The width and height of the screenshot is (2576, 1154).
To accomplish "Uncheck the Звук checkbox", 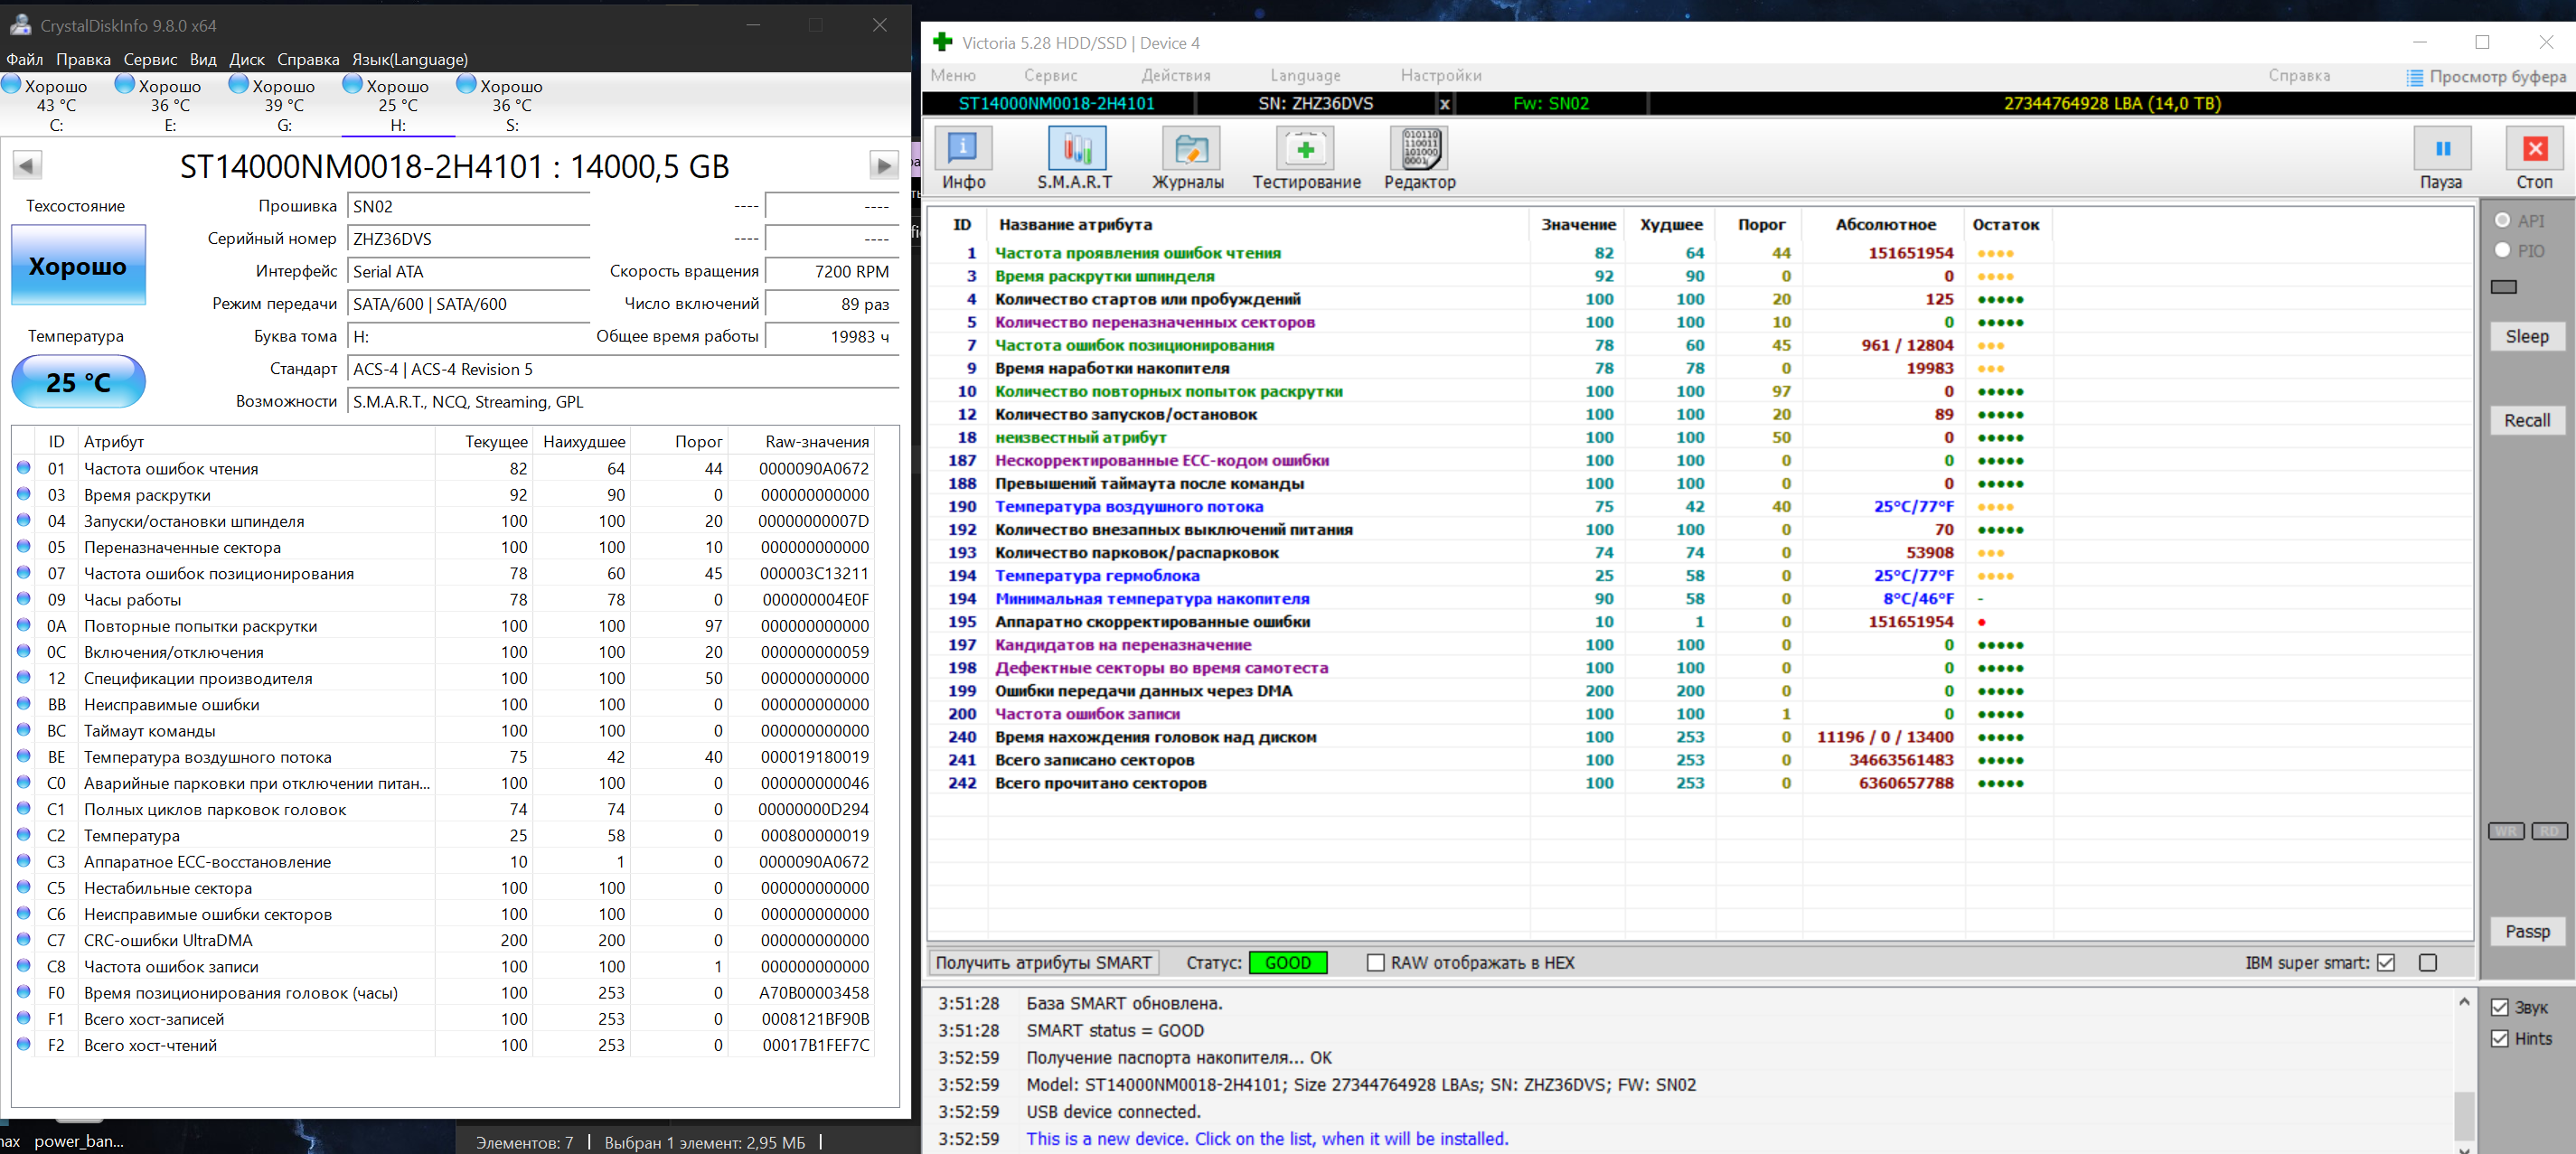I will tap(2500, 1007).
